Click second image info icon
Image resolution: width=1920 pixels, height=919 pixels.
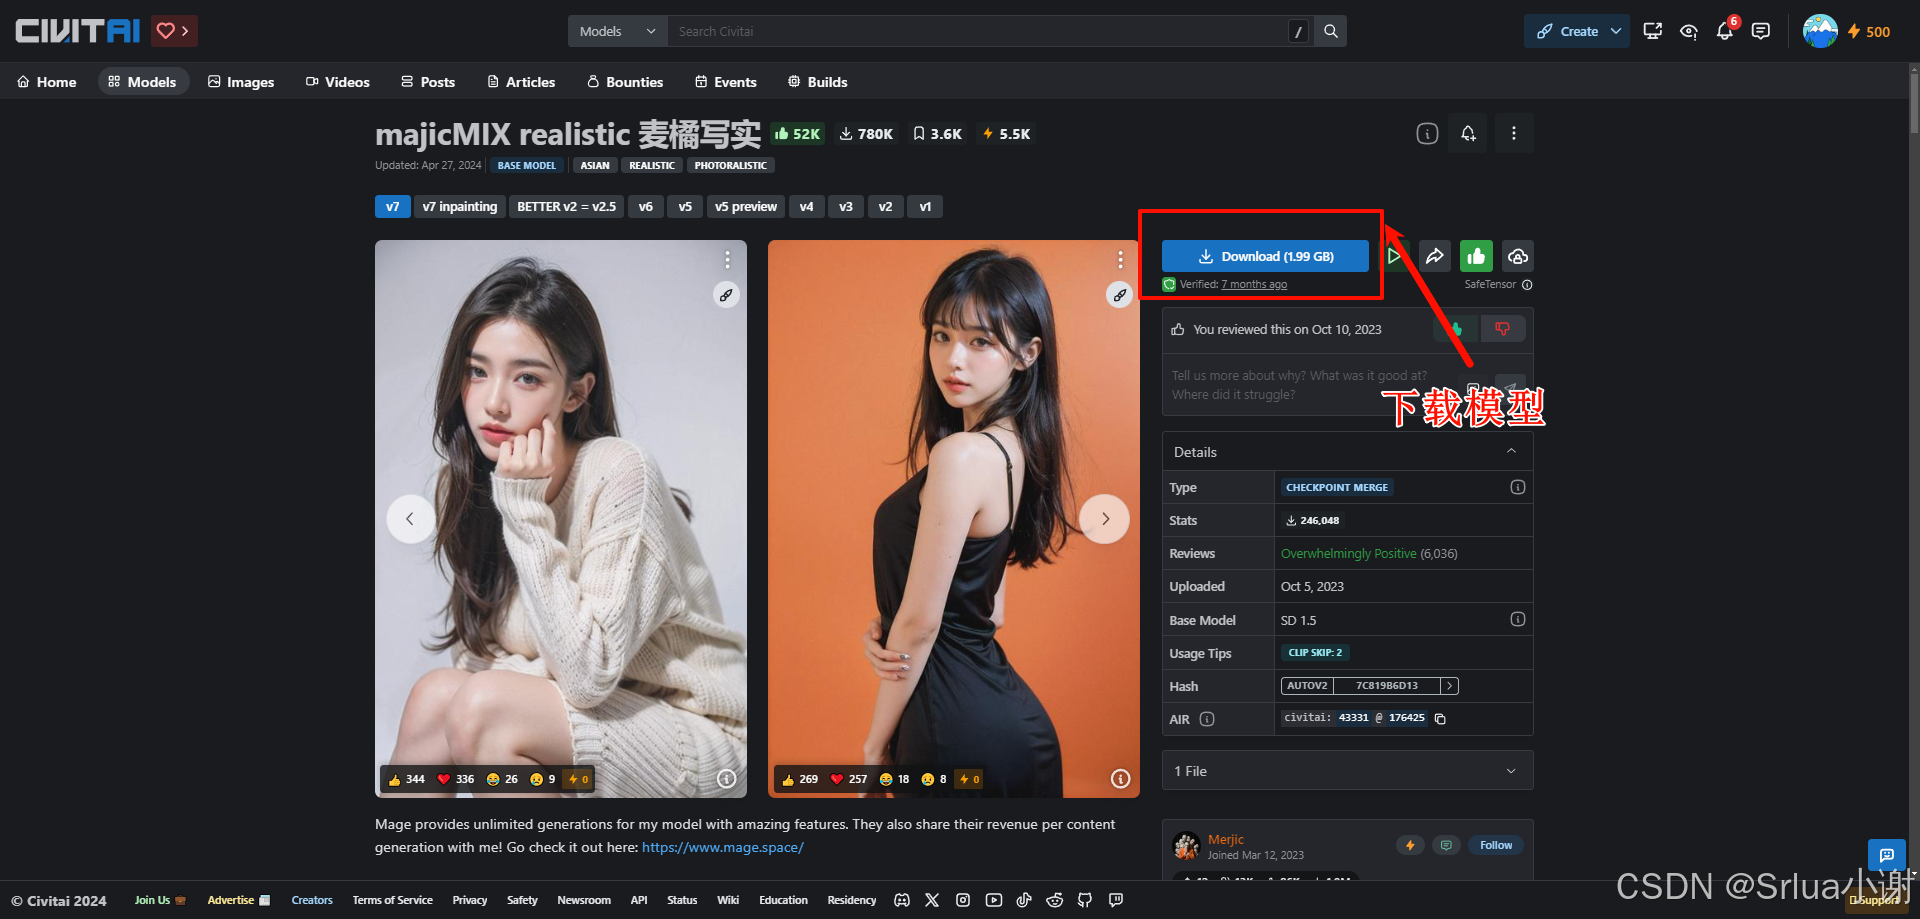coord(1121,779)
